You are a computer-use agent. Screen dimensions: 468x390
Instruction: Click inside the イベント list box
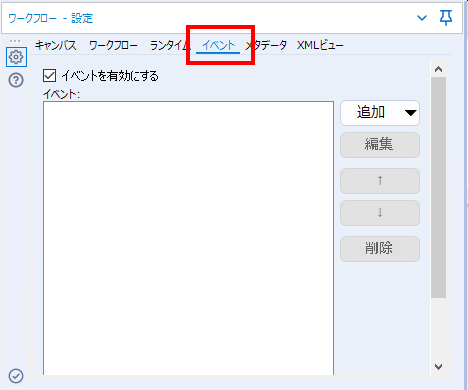[x=188, y=238]
